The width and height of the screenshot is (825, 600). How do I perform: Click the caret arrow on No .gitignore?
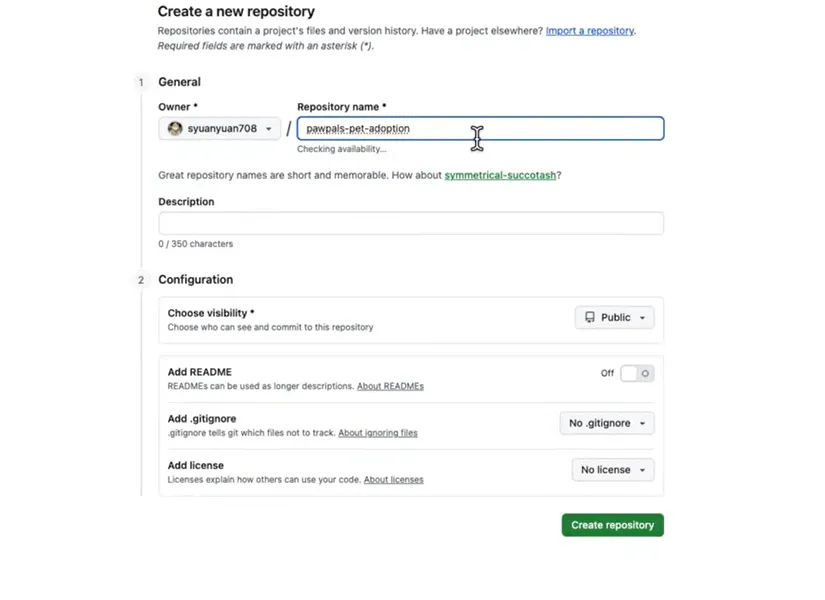[642, 424]
